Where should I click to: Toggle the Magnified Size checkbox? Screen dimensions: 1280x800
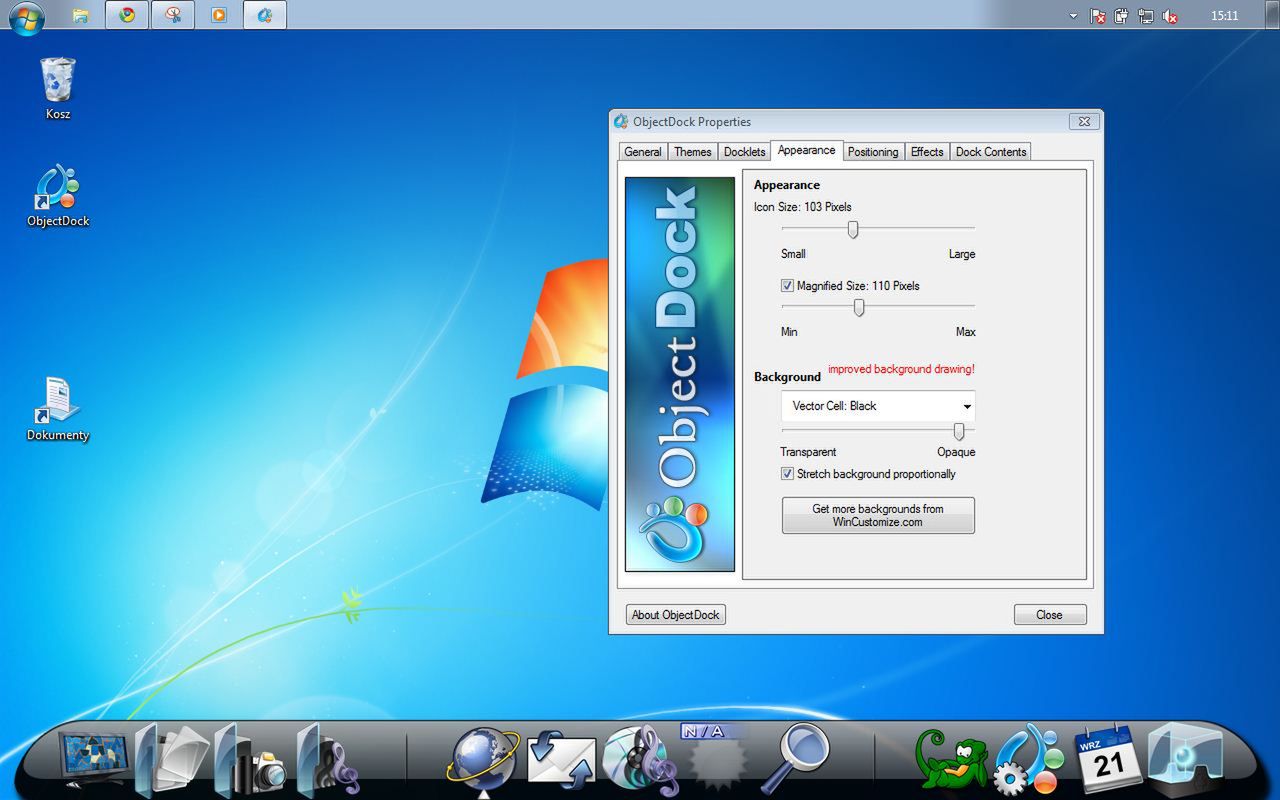pyautogui.click(x=787, y=286)
